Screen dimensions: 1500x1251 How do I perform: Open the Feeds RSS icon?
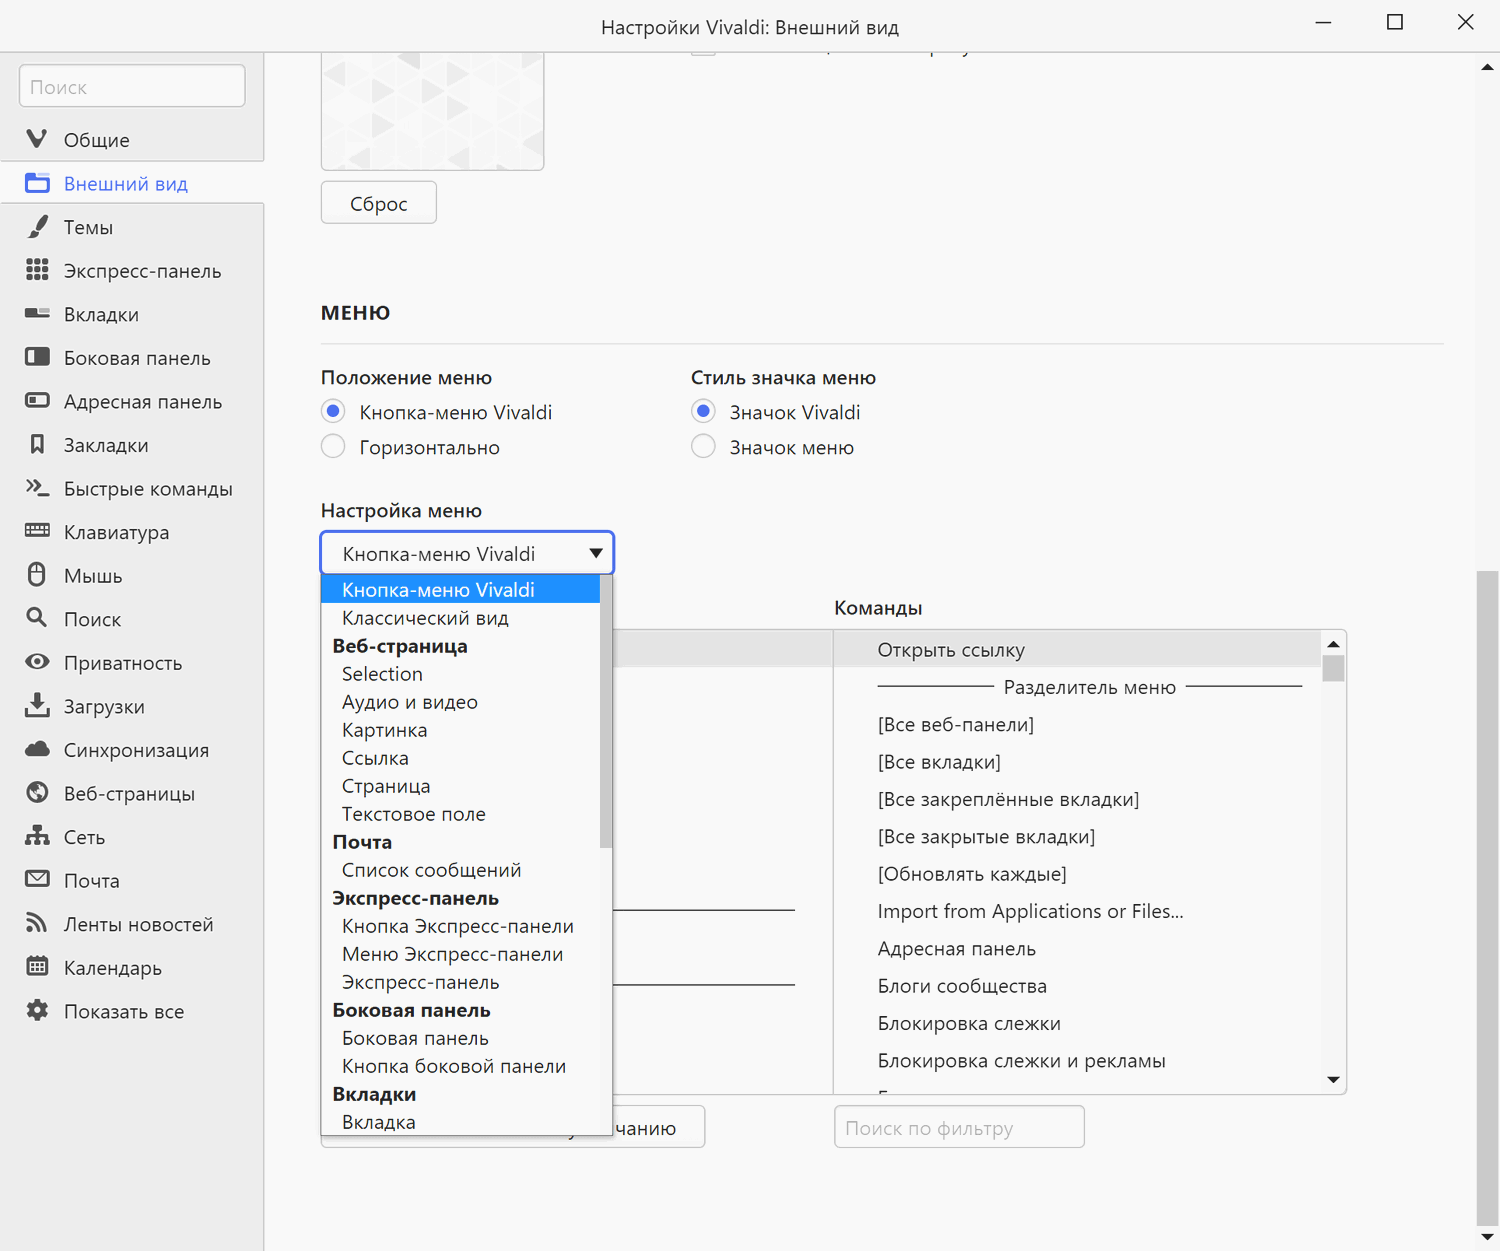37,923
